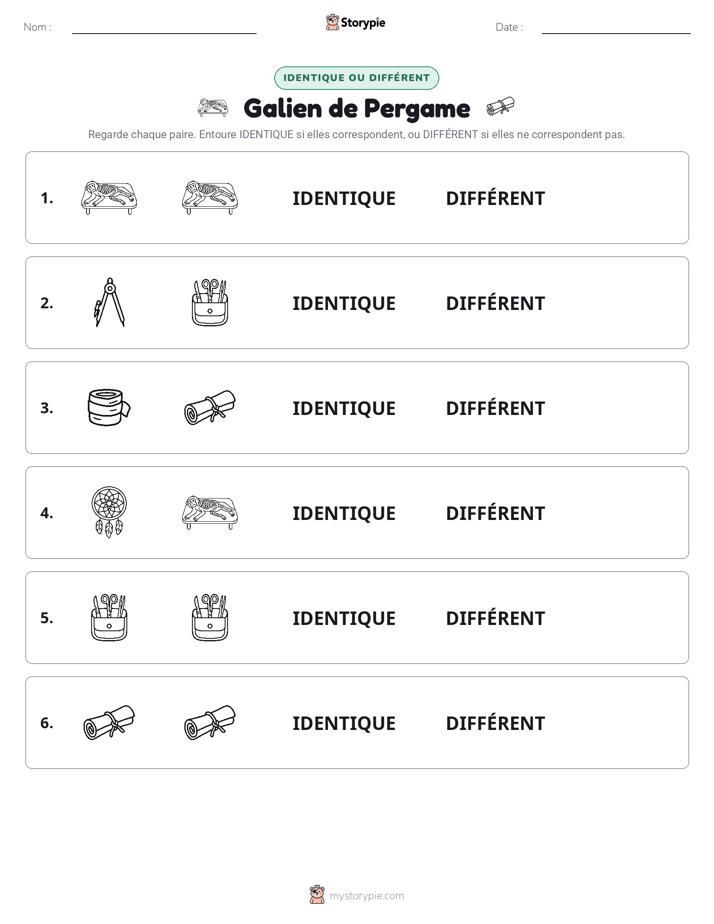Screen dimensions: 714x924
Task: Choose IDENTIQUE in row 5
Action: (x=344, y=618)
